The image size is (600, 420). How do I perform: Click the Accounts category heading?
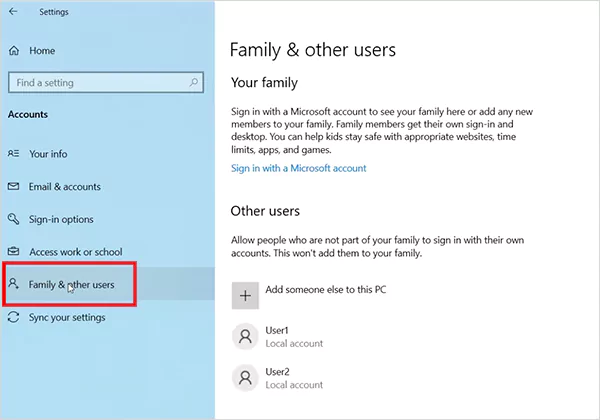click(x=28, y=114)
